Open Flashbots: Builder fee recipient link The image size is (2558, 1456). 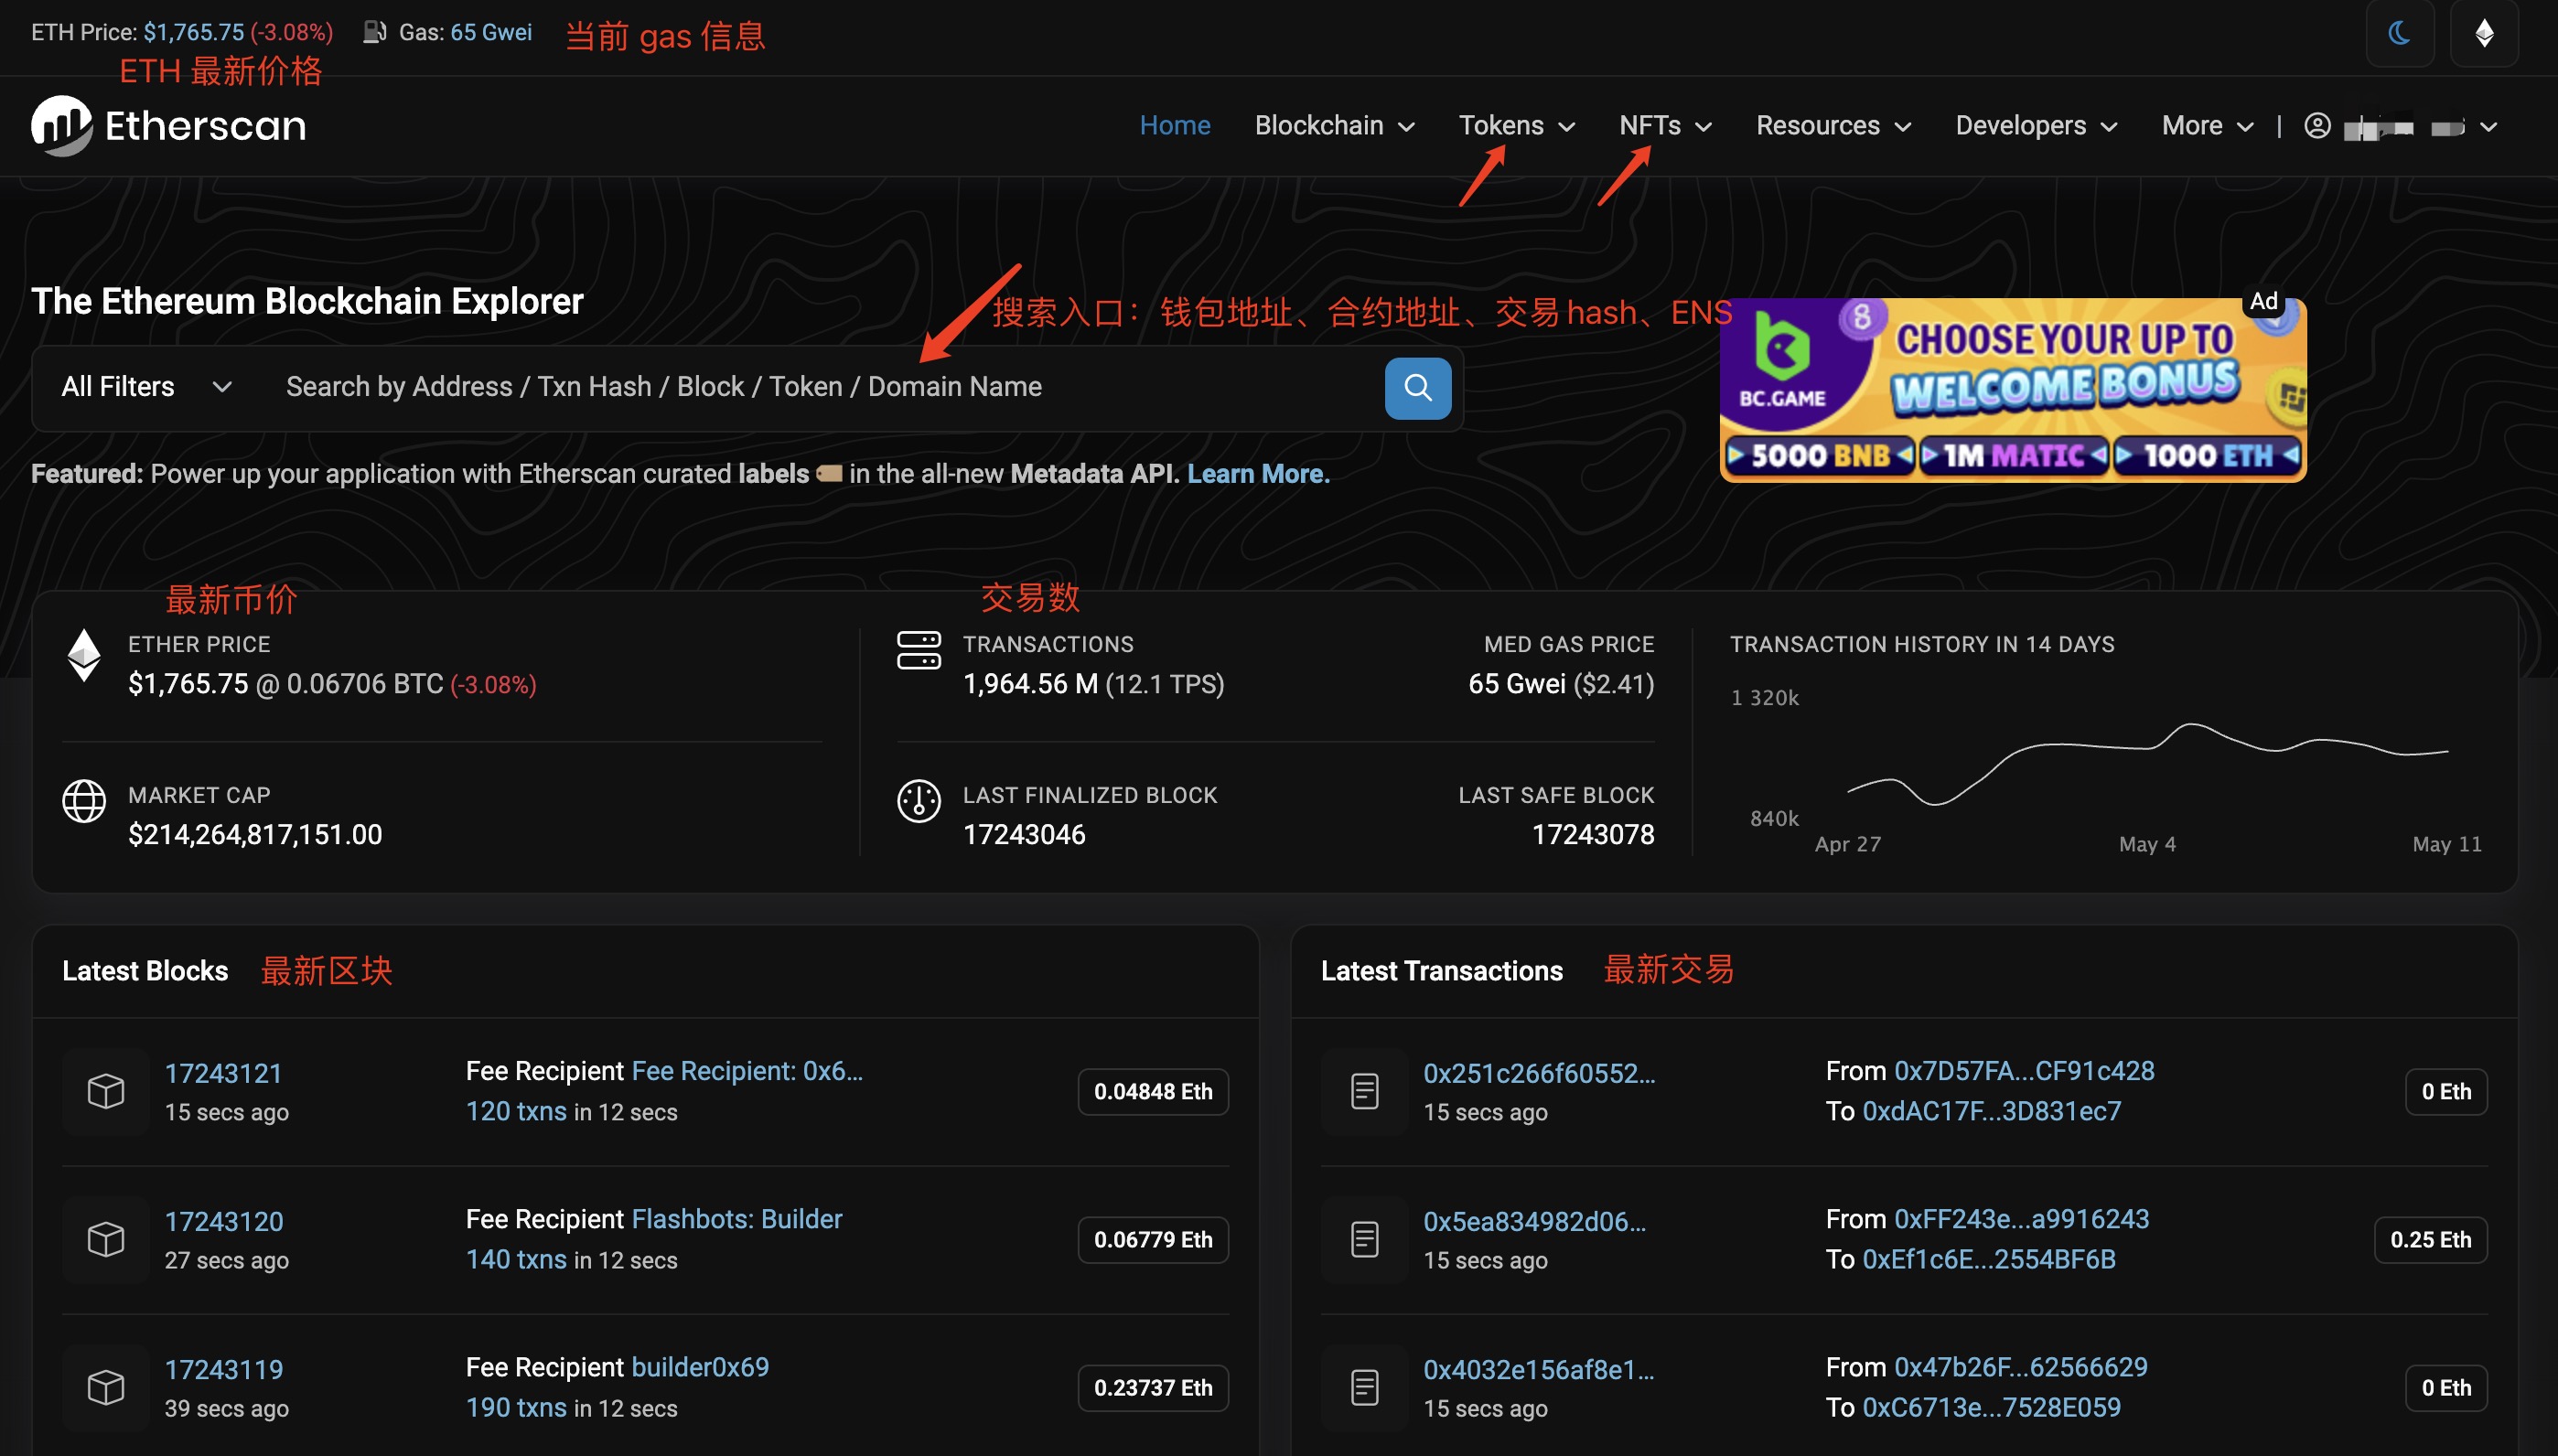[x=737, y=1219]
